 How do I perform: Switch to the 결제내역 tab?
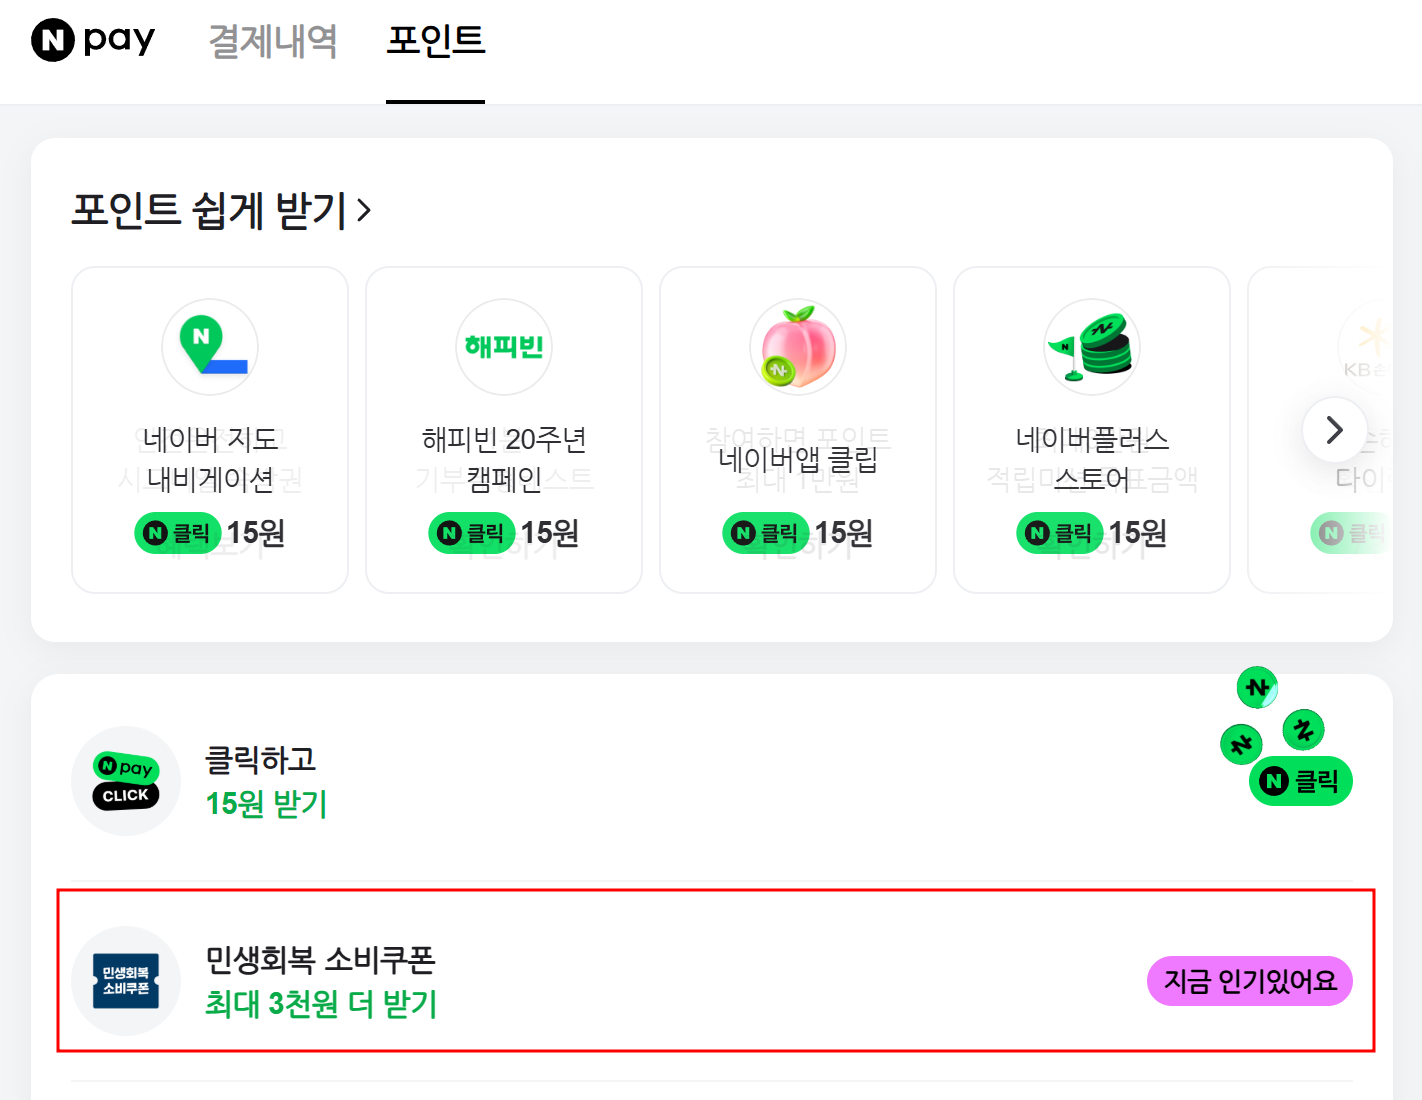click(272, 41)
